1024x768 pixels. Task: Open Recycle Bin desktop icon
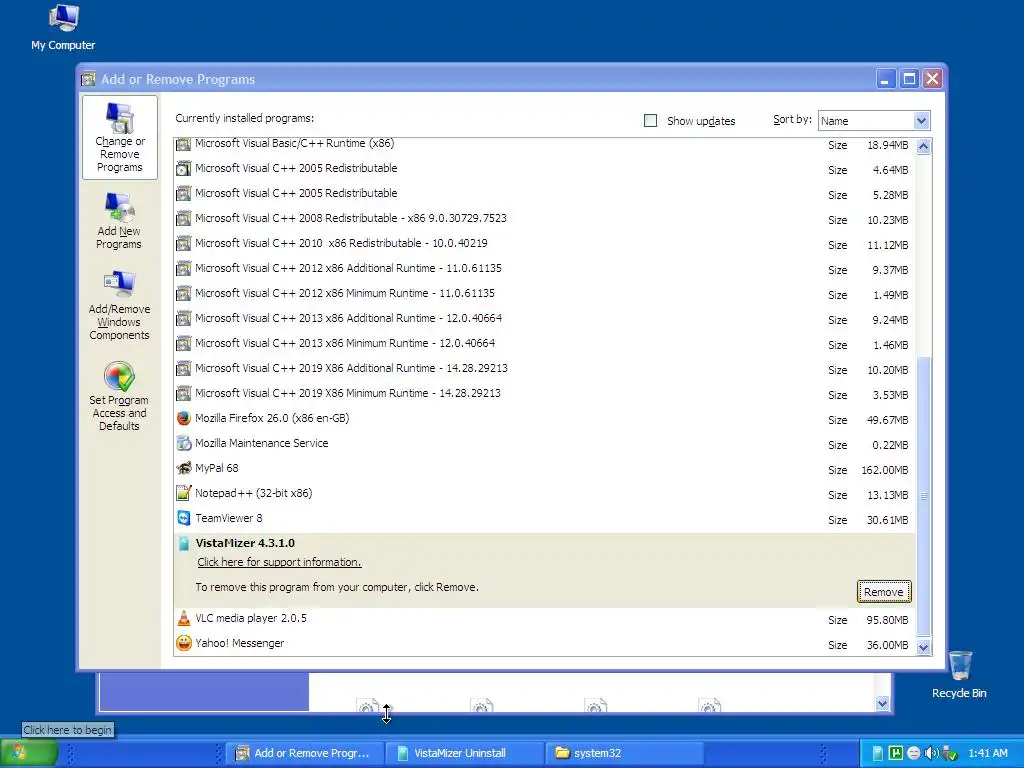pos(959,675)
